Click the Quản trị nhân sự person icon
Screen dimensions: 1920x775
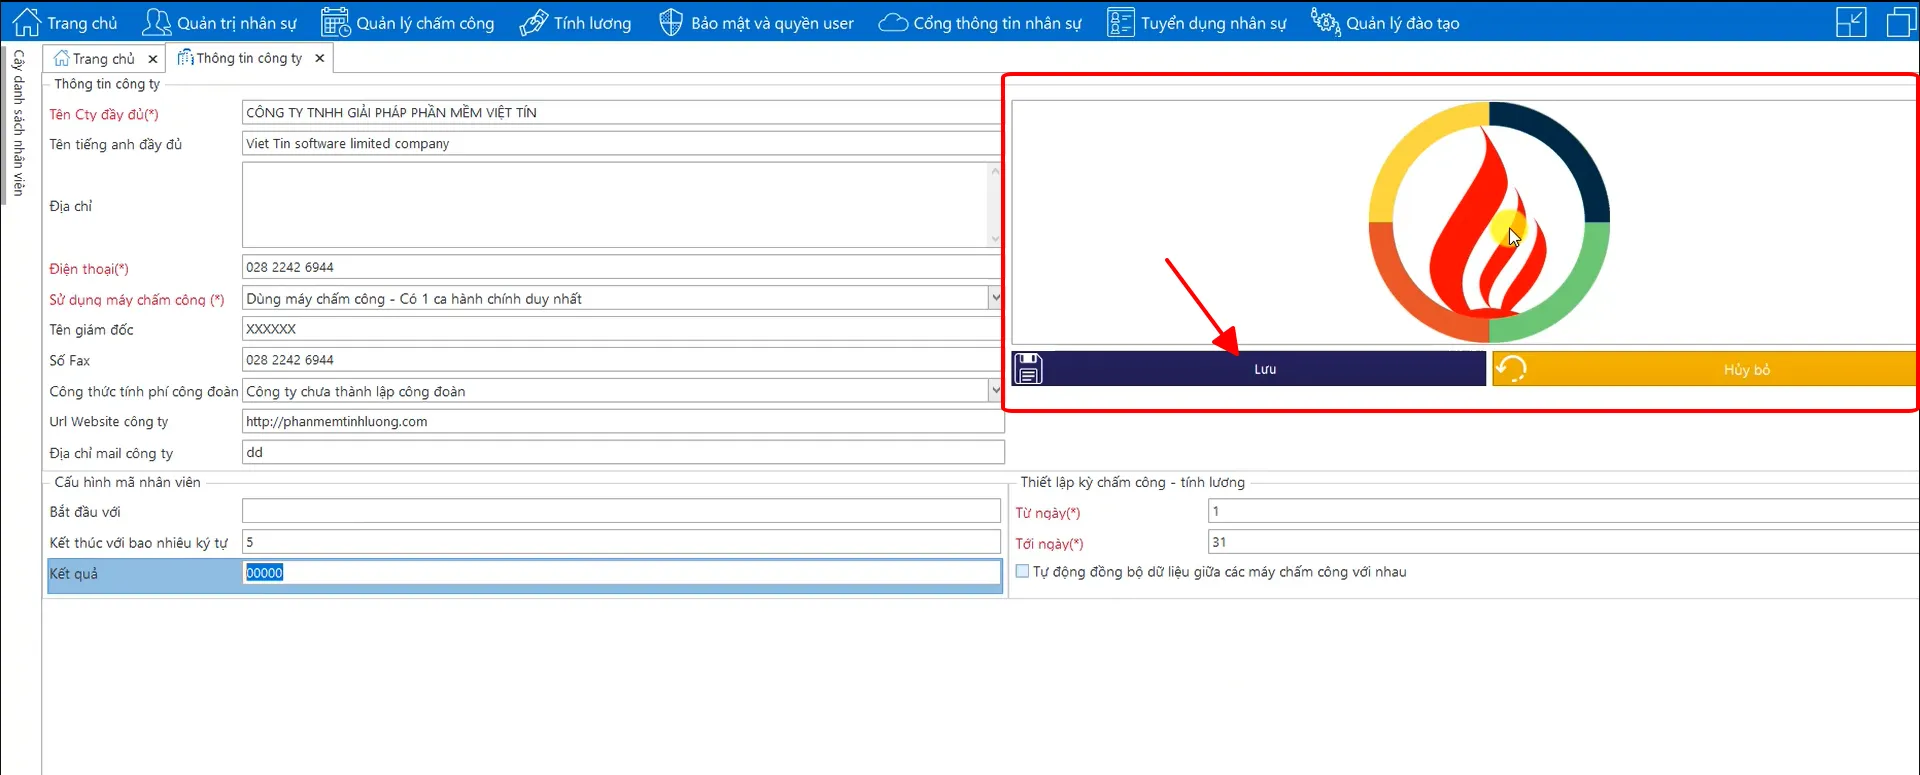pyautogui.click(x=157, y=22)
